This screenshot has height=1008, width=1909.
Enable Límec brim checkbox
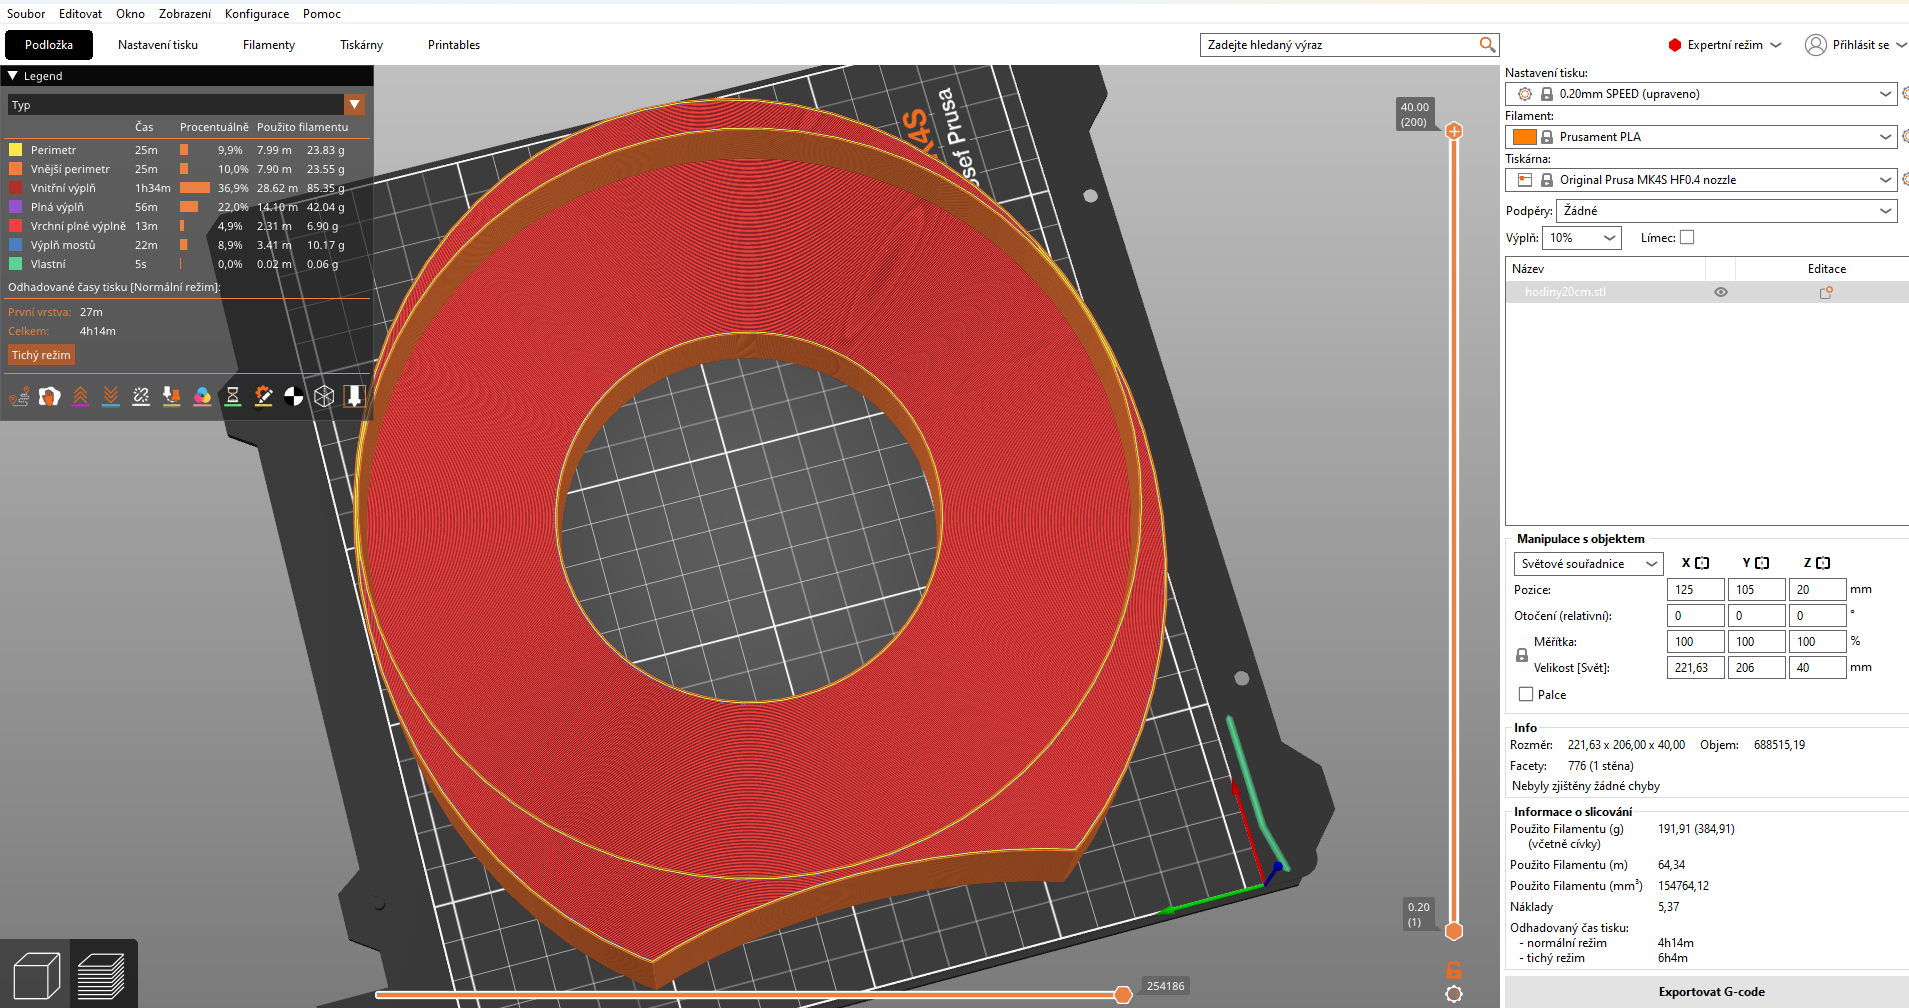(x=1687, y=237)
